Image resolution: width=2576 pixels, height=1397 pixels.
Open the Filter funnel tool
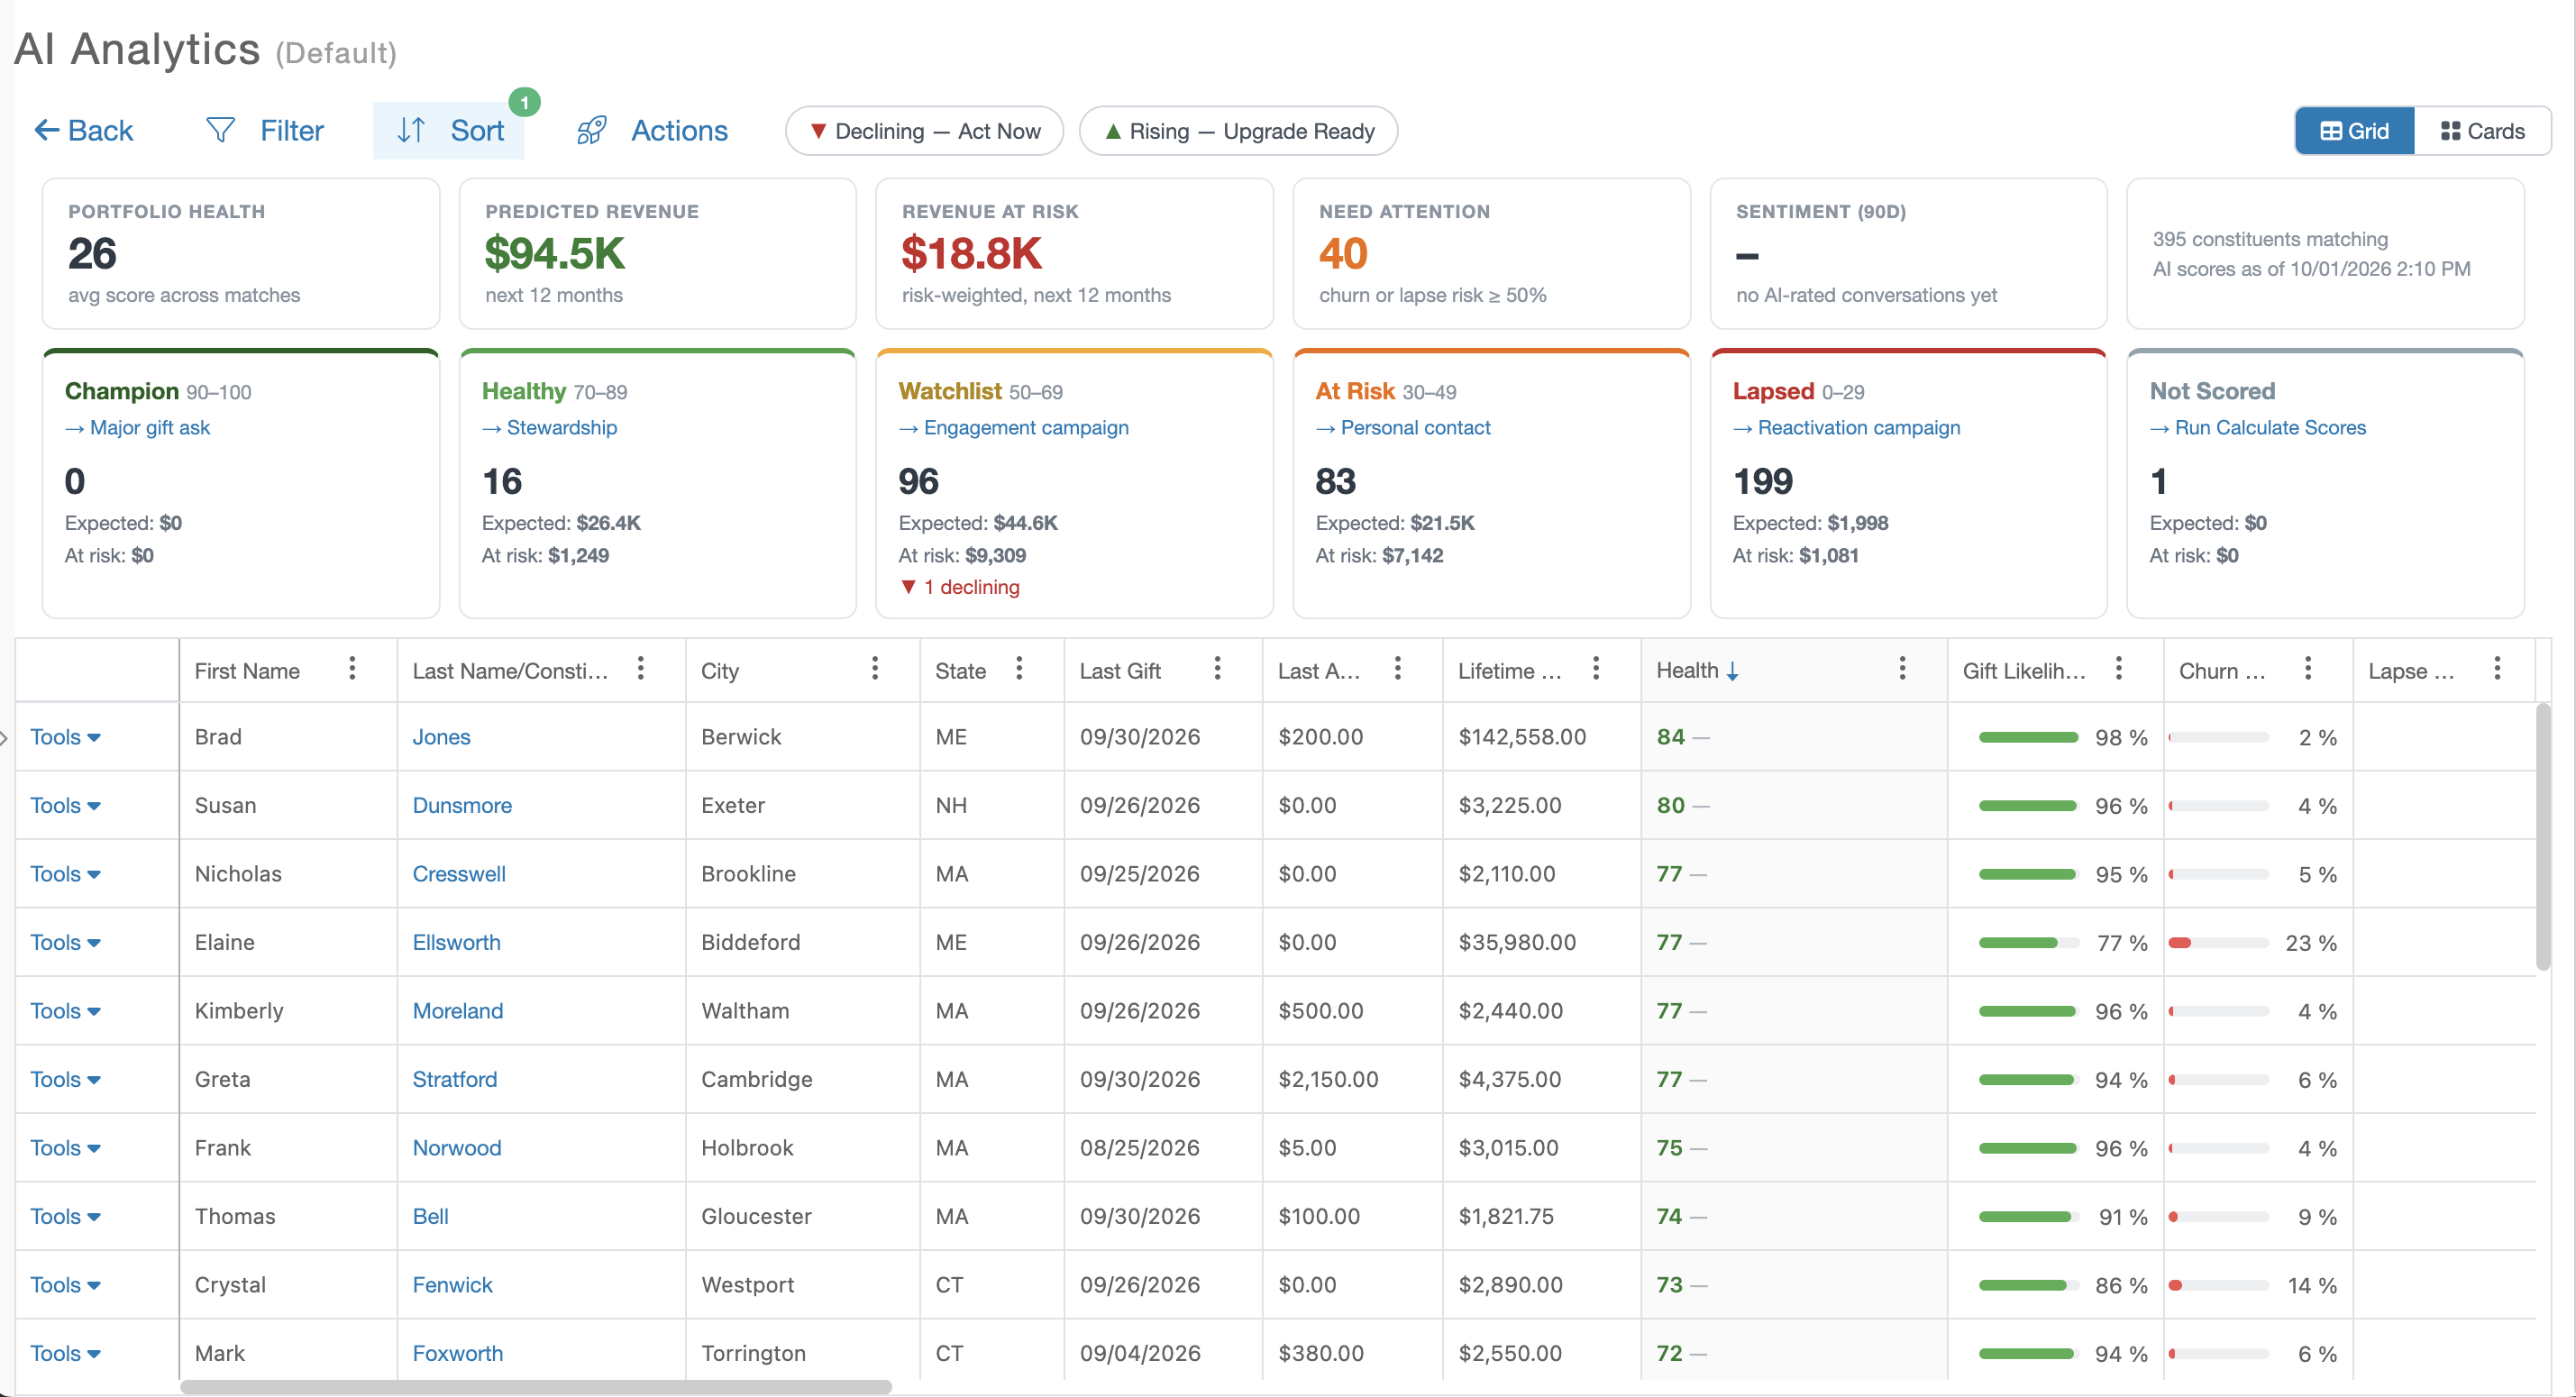coord(264,130)
